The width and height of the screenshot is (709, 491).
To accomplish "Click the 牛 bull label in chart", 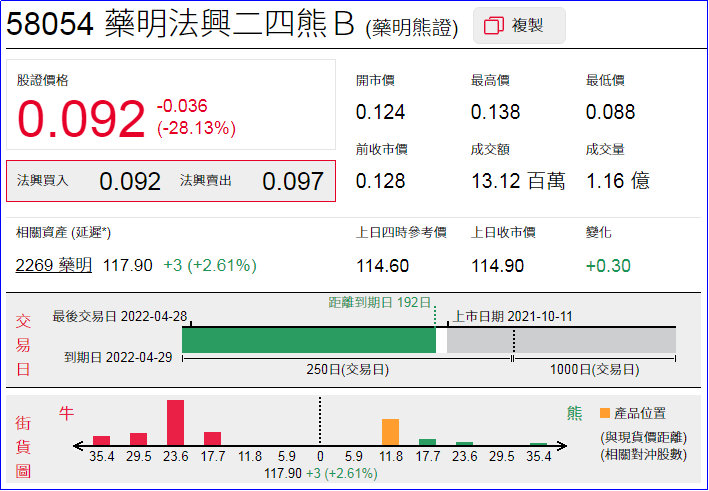I will [66, 413].
